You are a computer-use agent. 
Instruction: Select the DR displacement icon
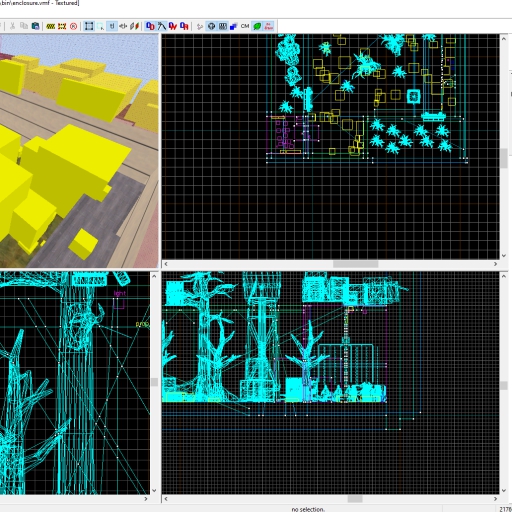184,26
